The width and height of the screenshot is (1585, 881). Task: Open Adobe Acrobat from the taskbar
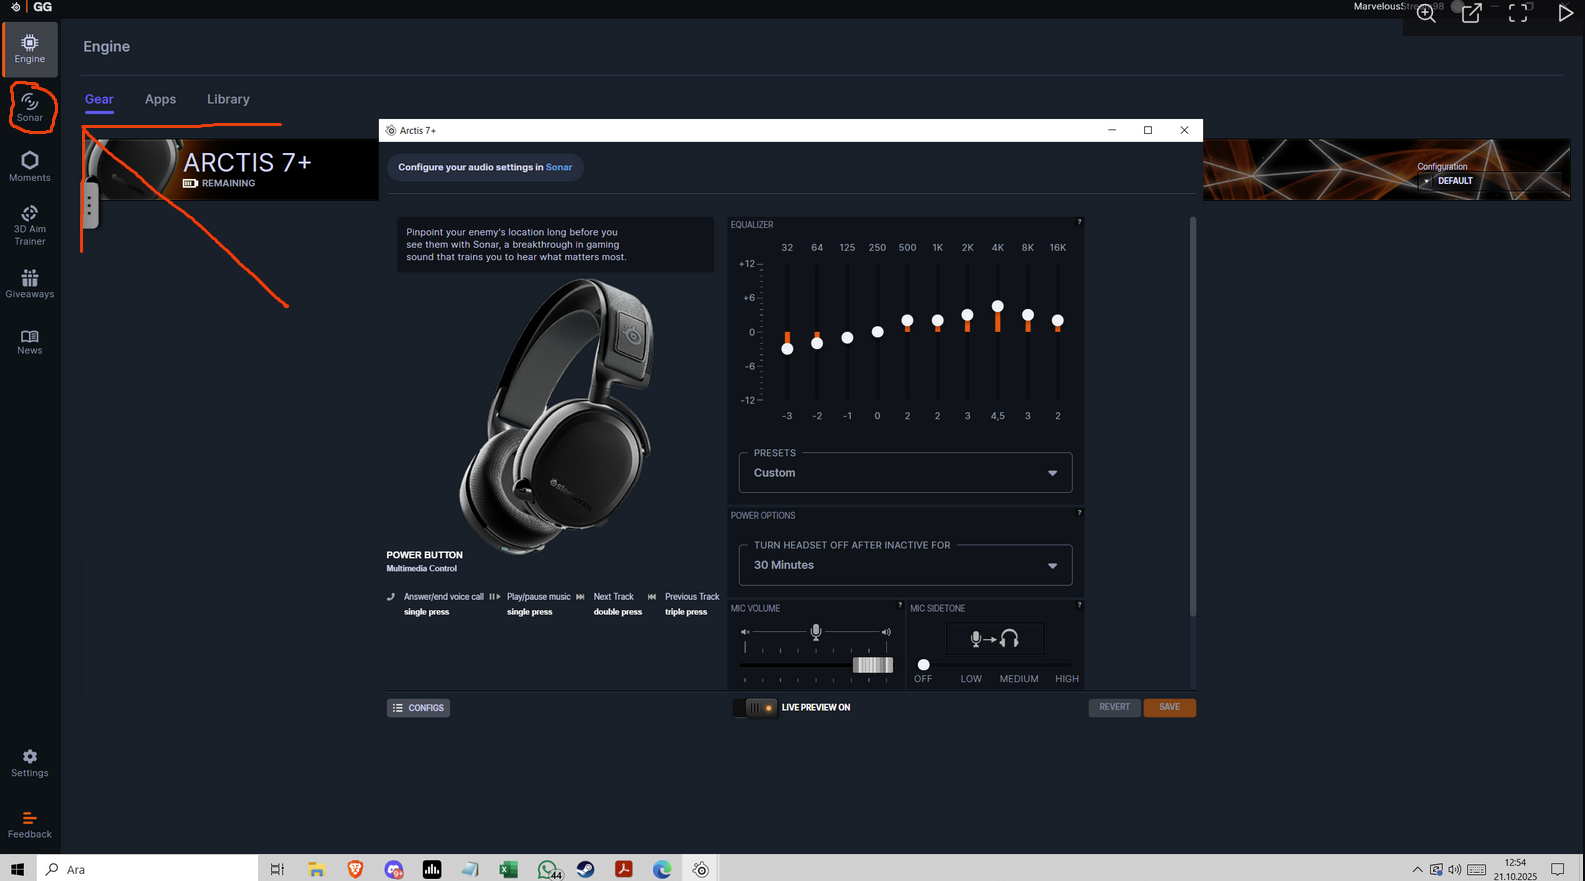[x=624, y=869]
